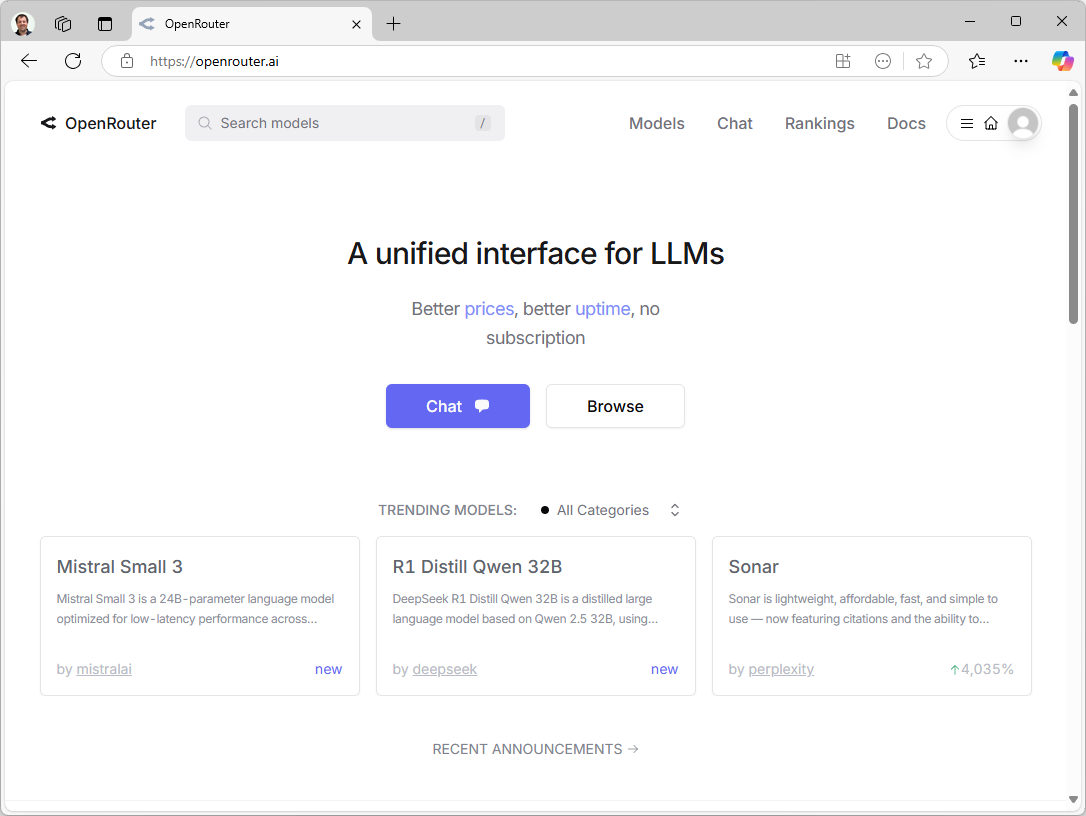Click the page vertical scrollbar thumb
Viewport: 1086px width, 816px height.
tap(1073, 213)
